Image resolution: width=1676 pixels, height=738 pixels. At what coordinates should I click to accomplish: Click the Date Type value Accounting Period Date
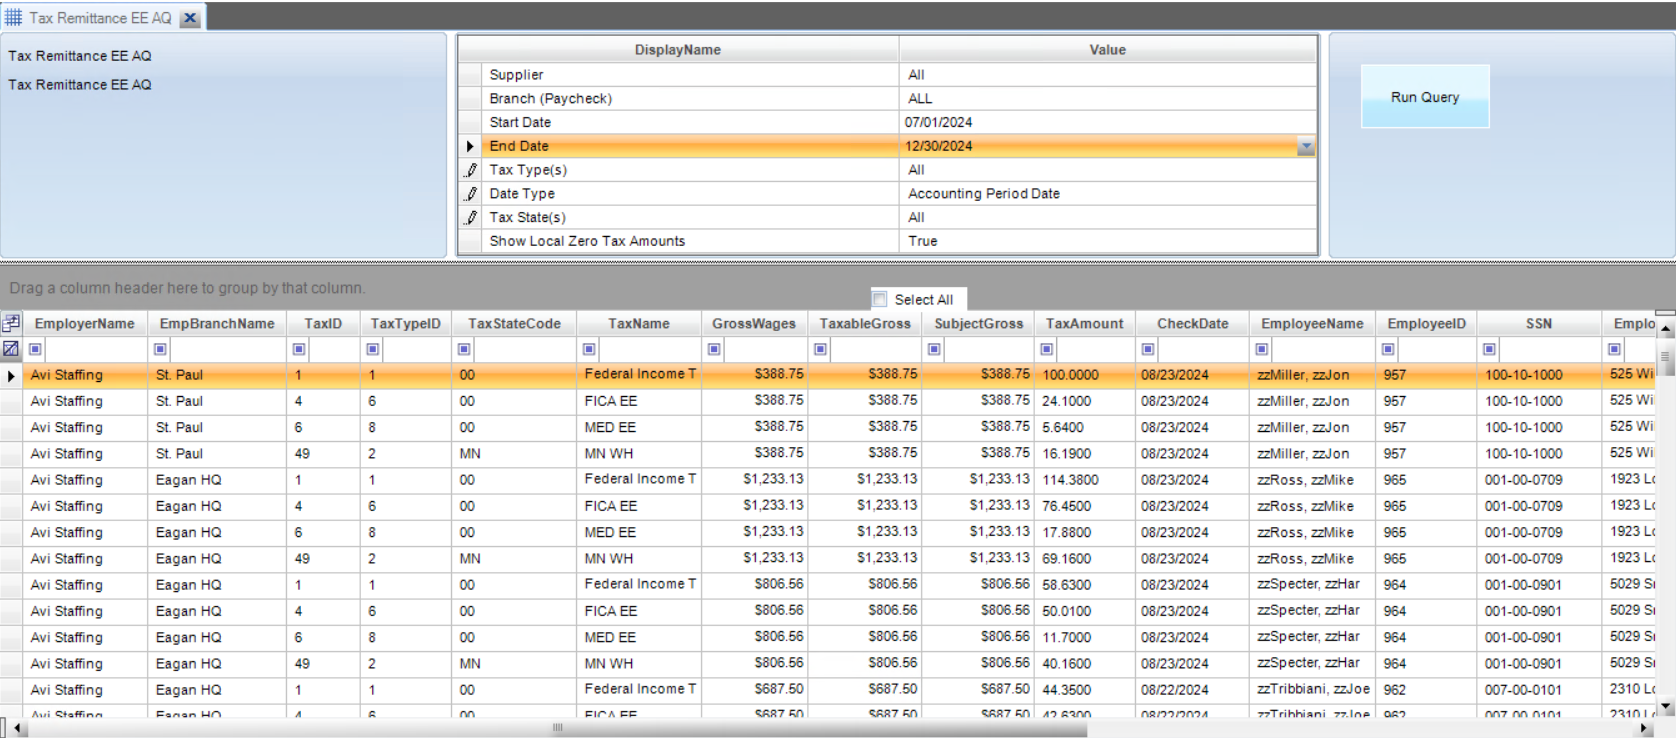[984, 194]
